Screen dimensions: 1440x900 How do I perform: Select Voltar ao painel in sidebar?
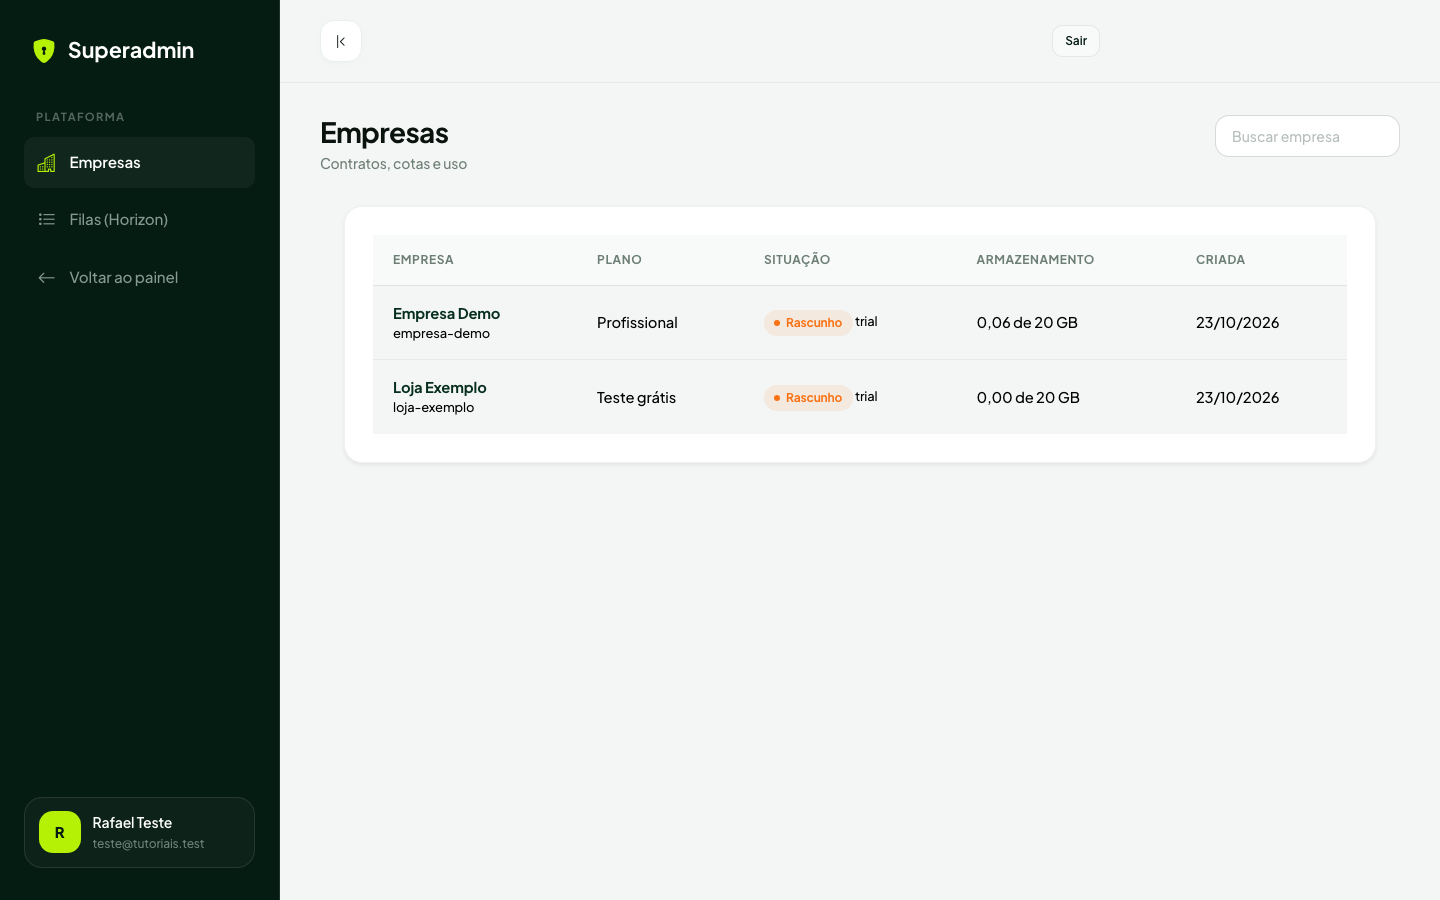(x=139, y=278)
